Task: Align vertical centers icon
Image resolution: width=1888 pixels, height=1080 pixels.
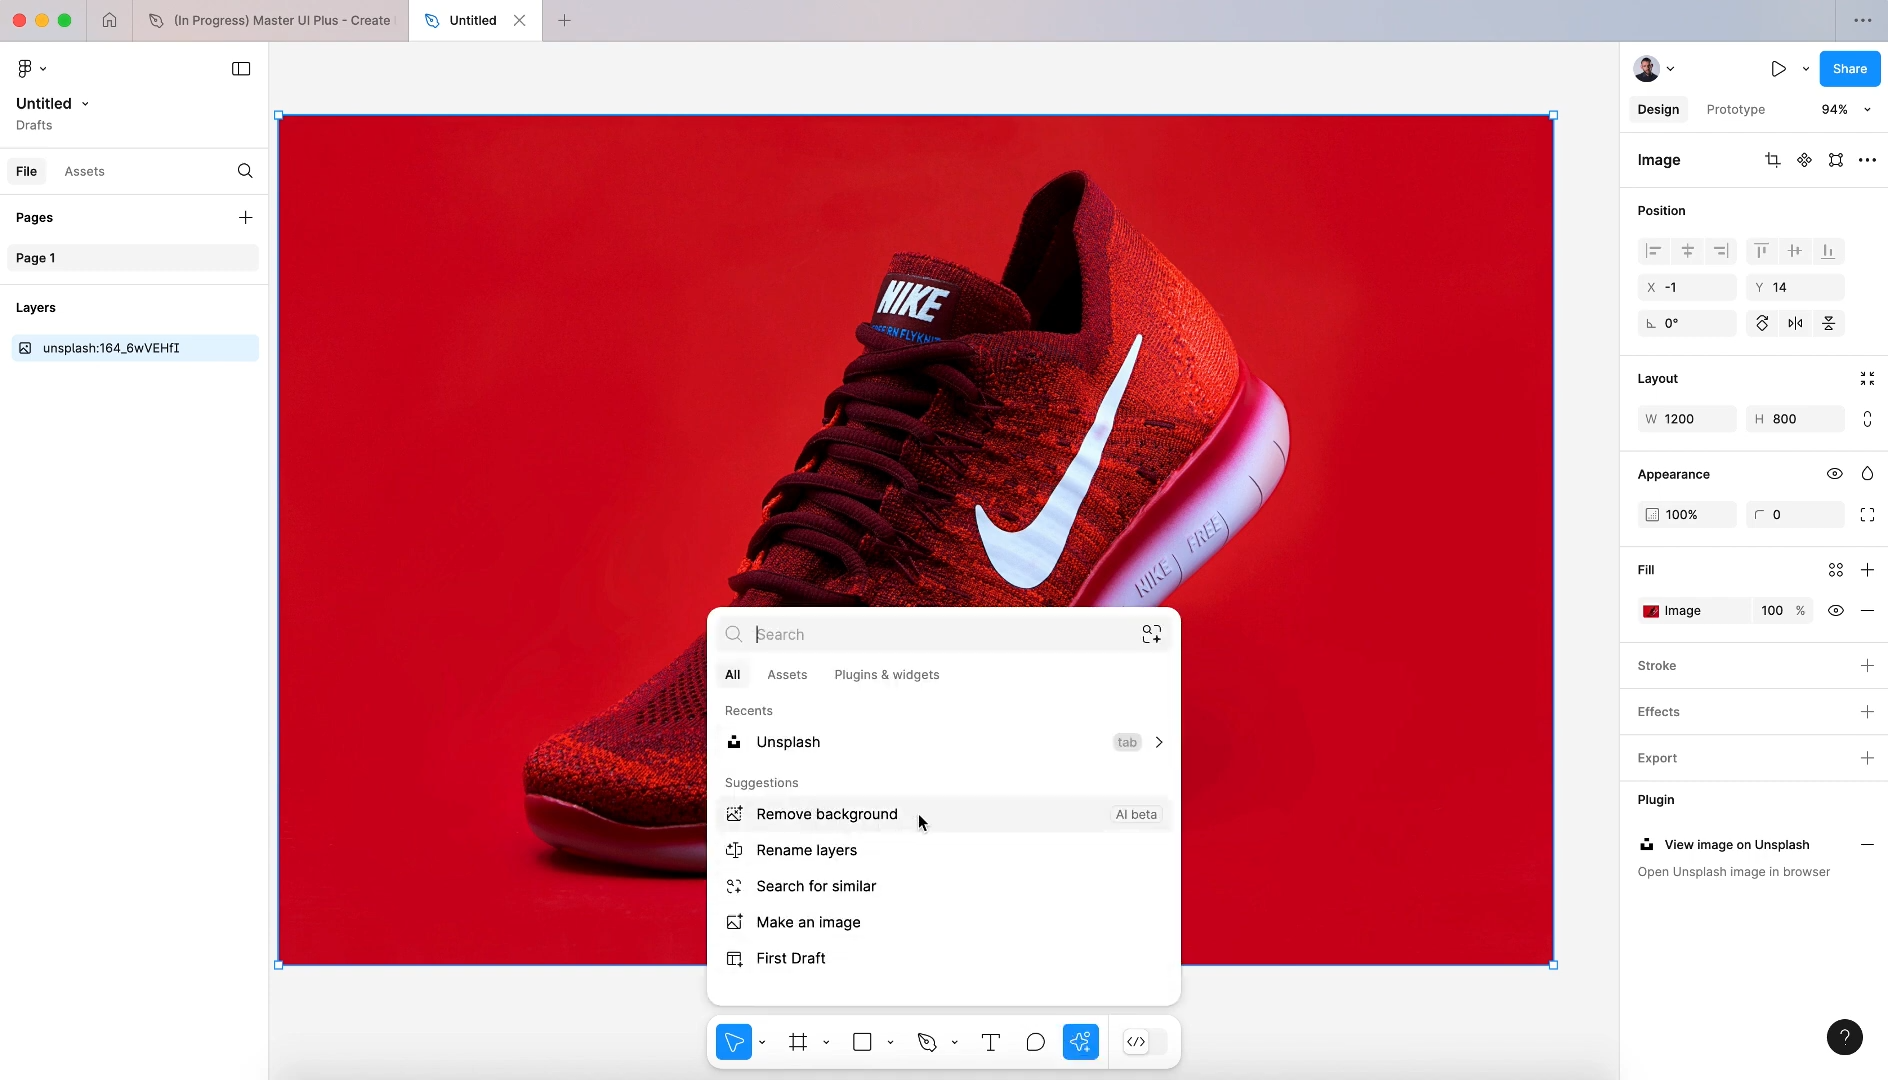Action: tap(1795, 251)
